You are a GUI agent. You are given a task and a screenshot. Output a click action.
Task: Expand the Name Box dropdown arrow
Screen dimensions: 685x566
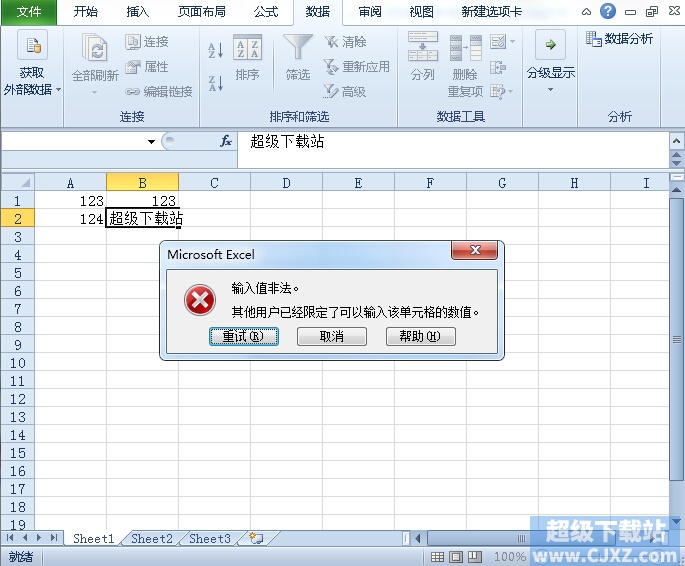tap(151, 142)
